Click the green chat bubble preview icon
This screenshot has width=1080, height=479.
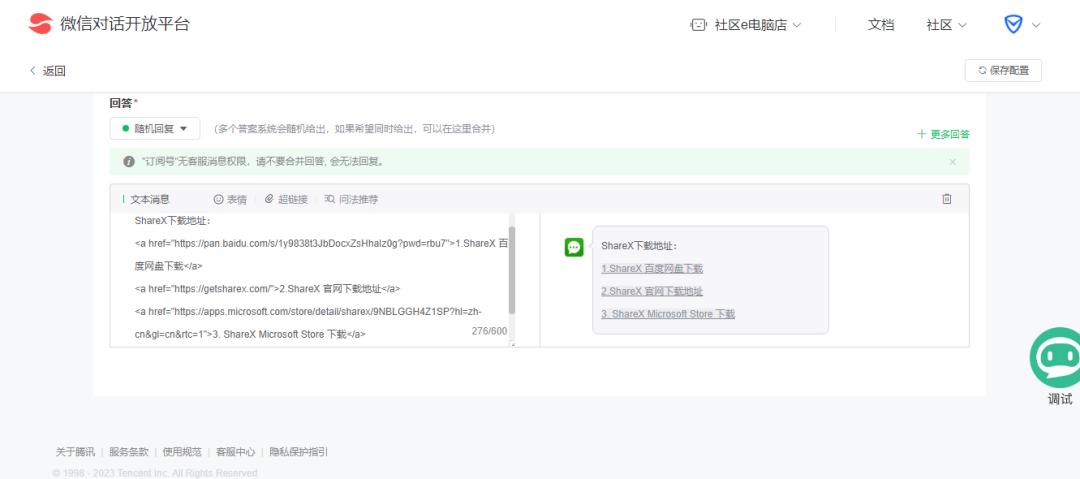pyautogui.click(x=574, y=247)
